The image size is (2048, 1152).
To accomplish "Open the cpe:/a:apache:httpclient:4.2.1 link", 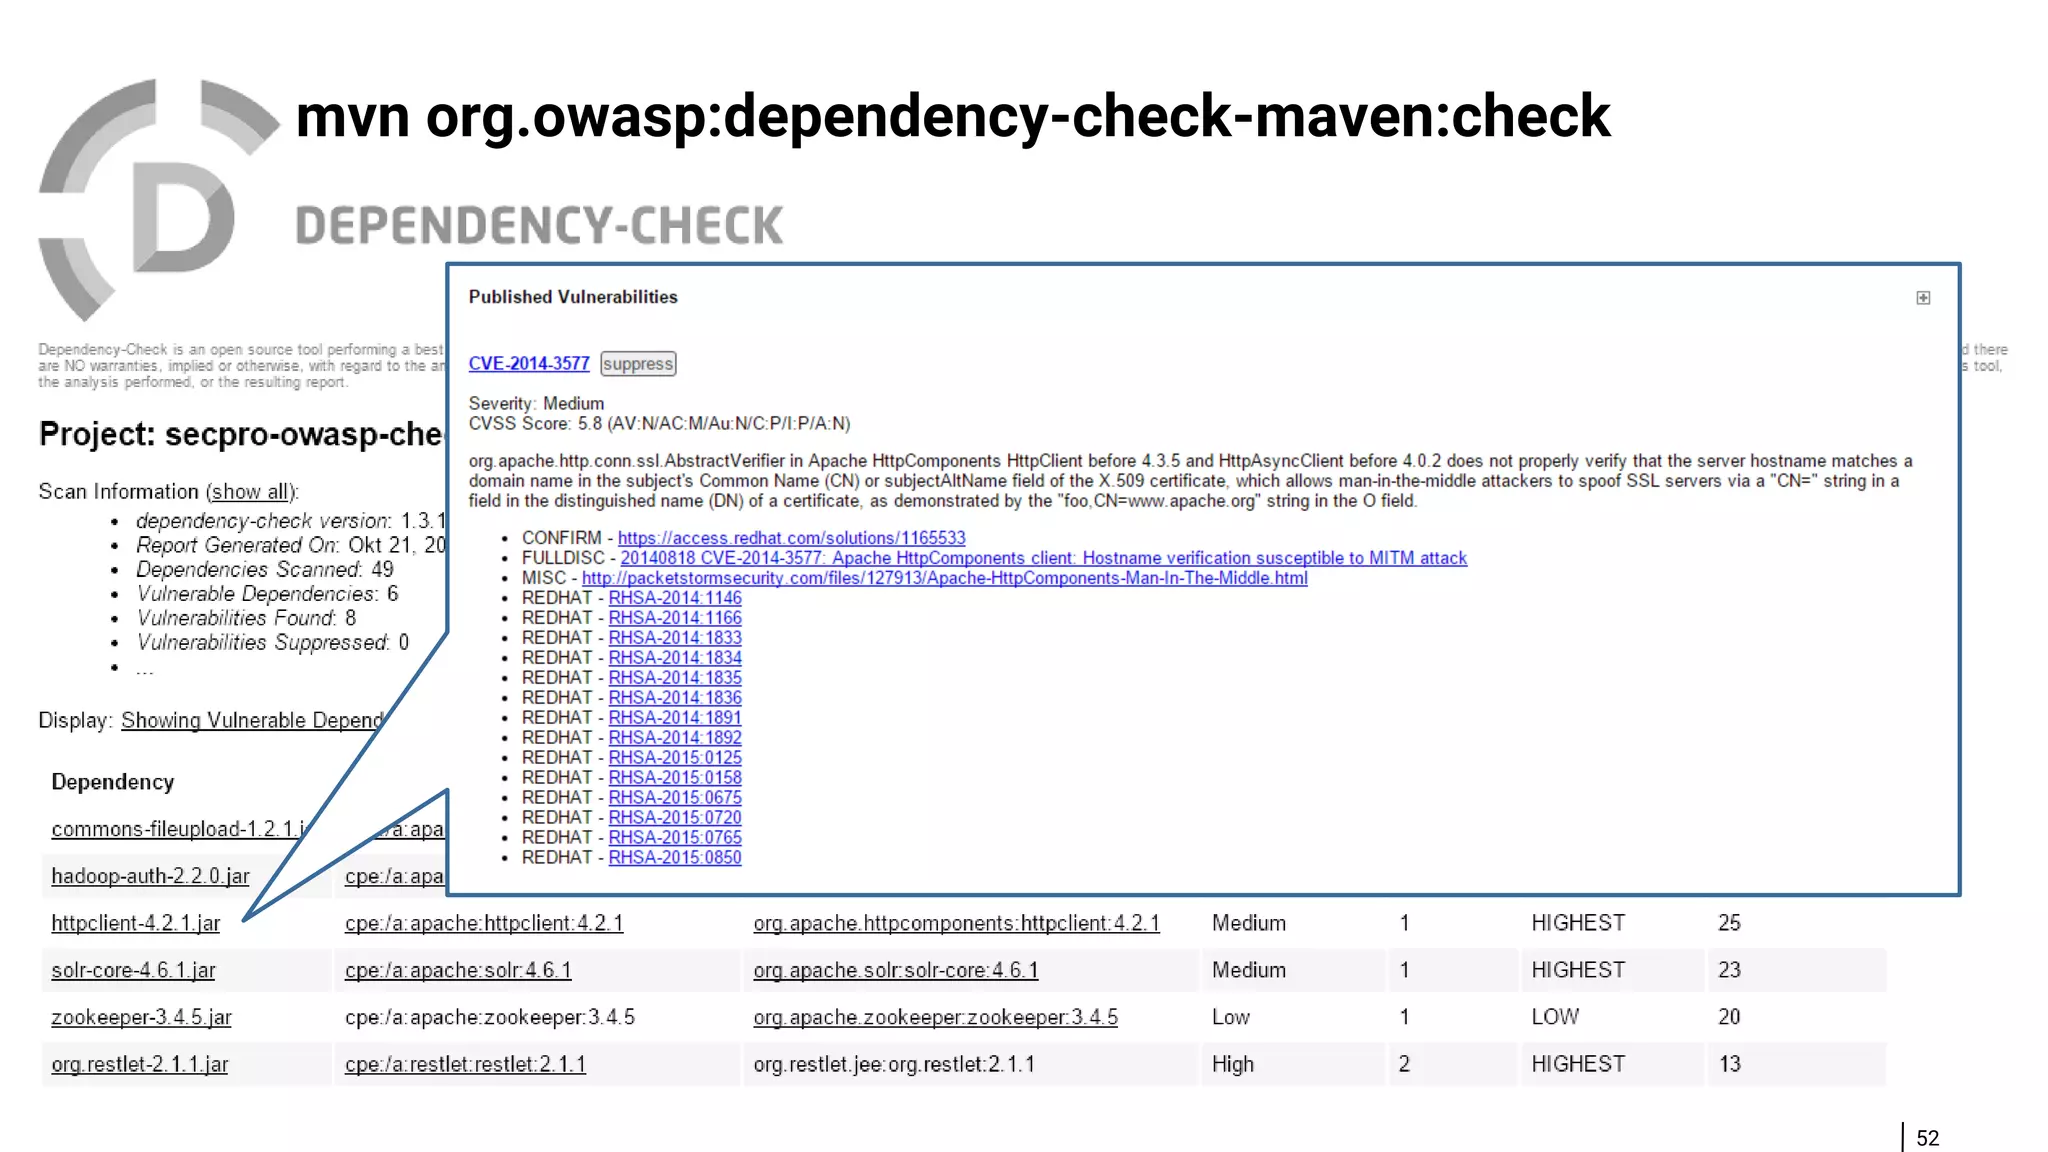I will pos(484,923).
